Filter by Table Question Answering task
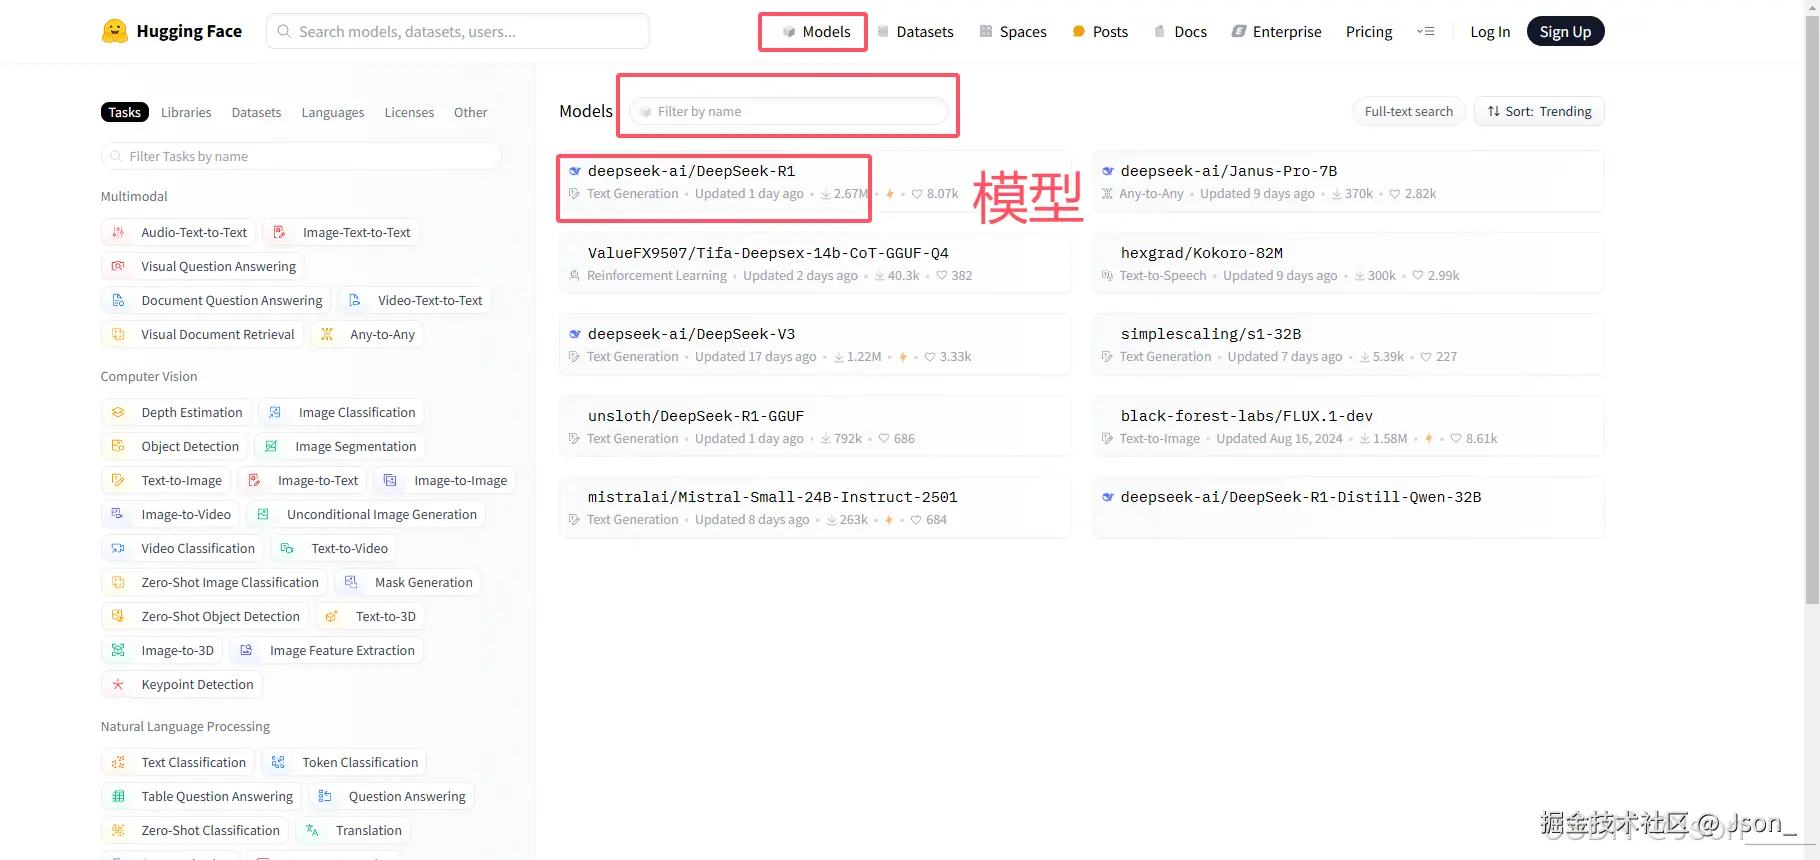Screen dimensions: 1820x860 (x=202, y=796)
